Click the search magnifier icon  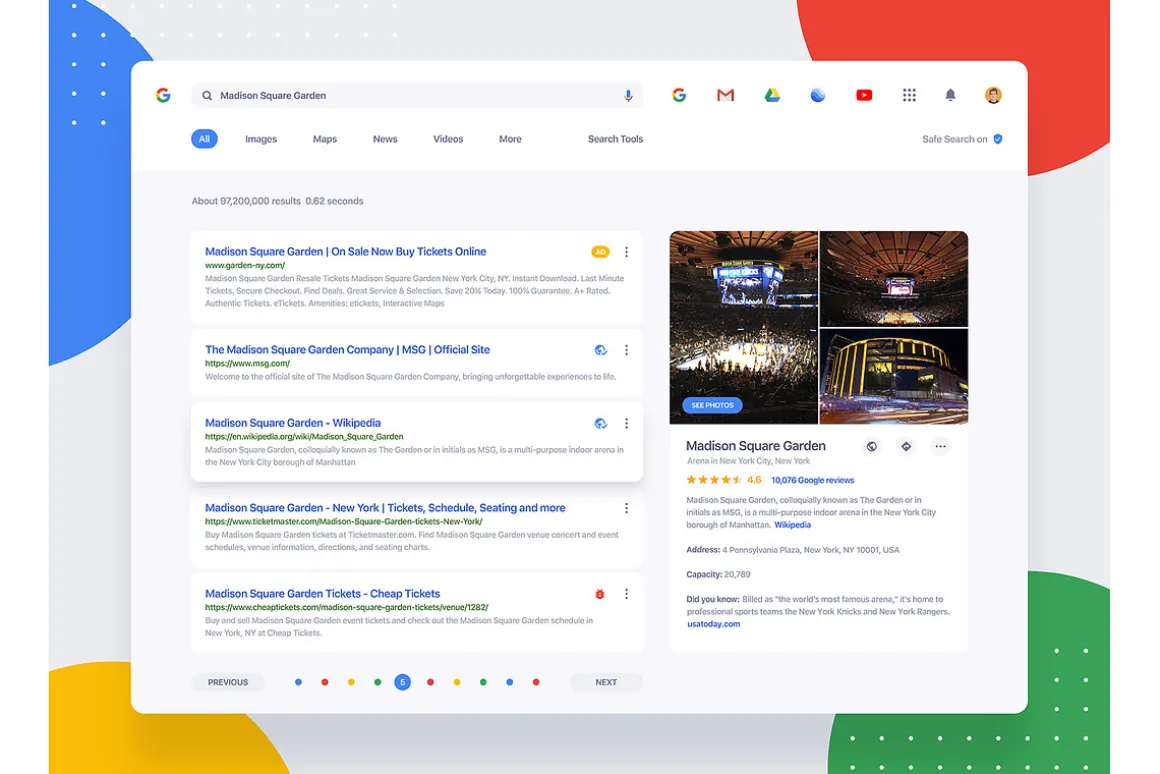coord(207,95)
